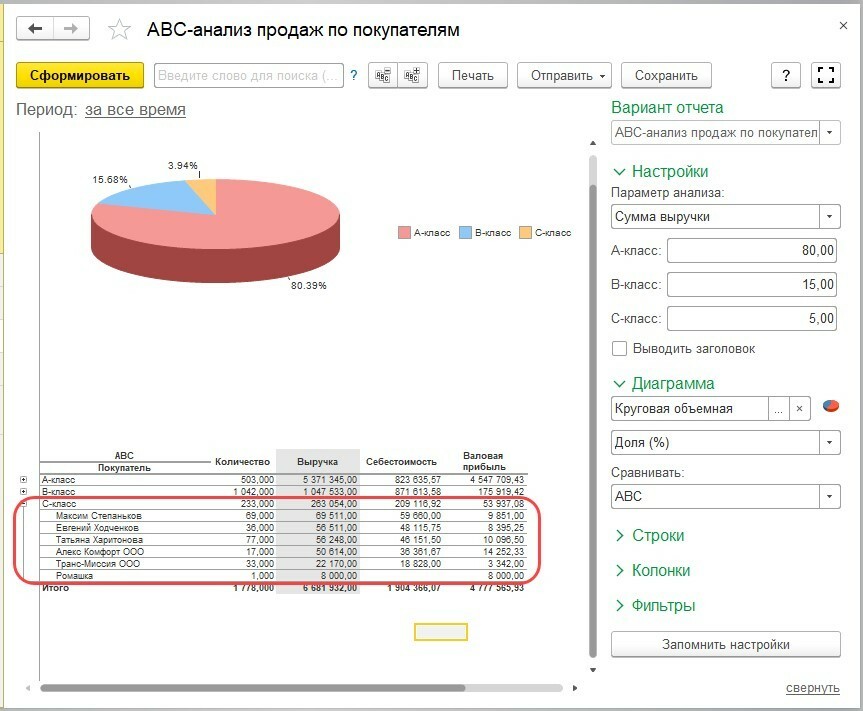
Task: Click scroll up arrow of report
Action: 593,143
